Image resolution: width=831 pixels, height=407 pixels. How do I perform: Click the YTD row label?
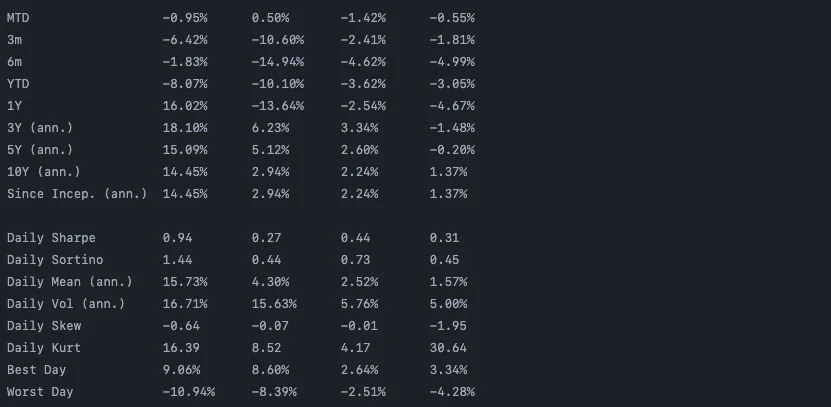(18, 84)
